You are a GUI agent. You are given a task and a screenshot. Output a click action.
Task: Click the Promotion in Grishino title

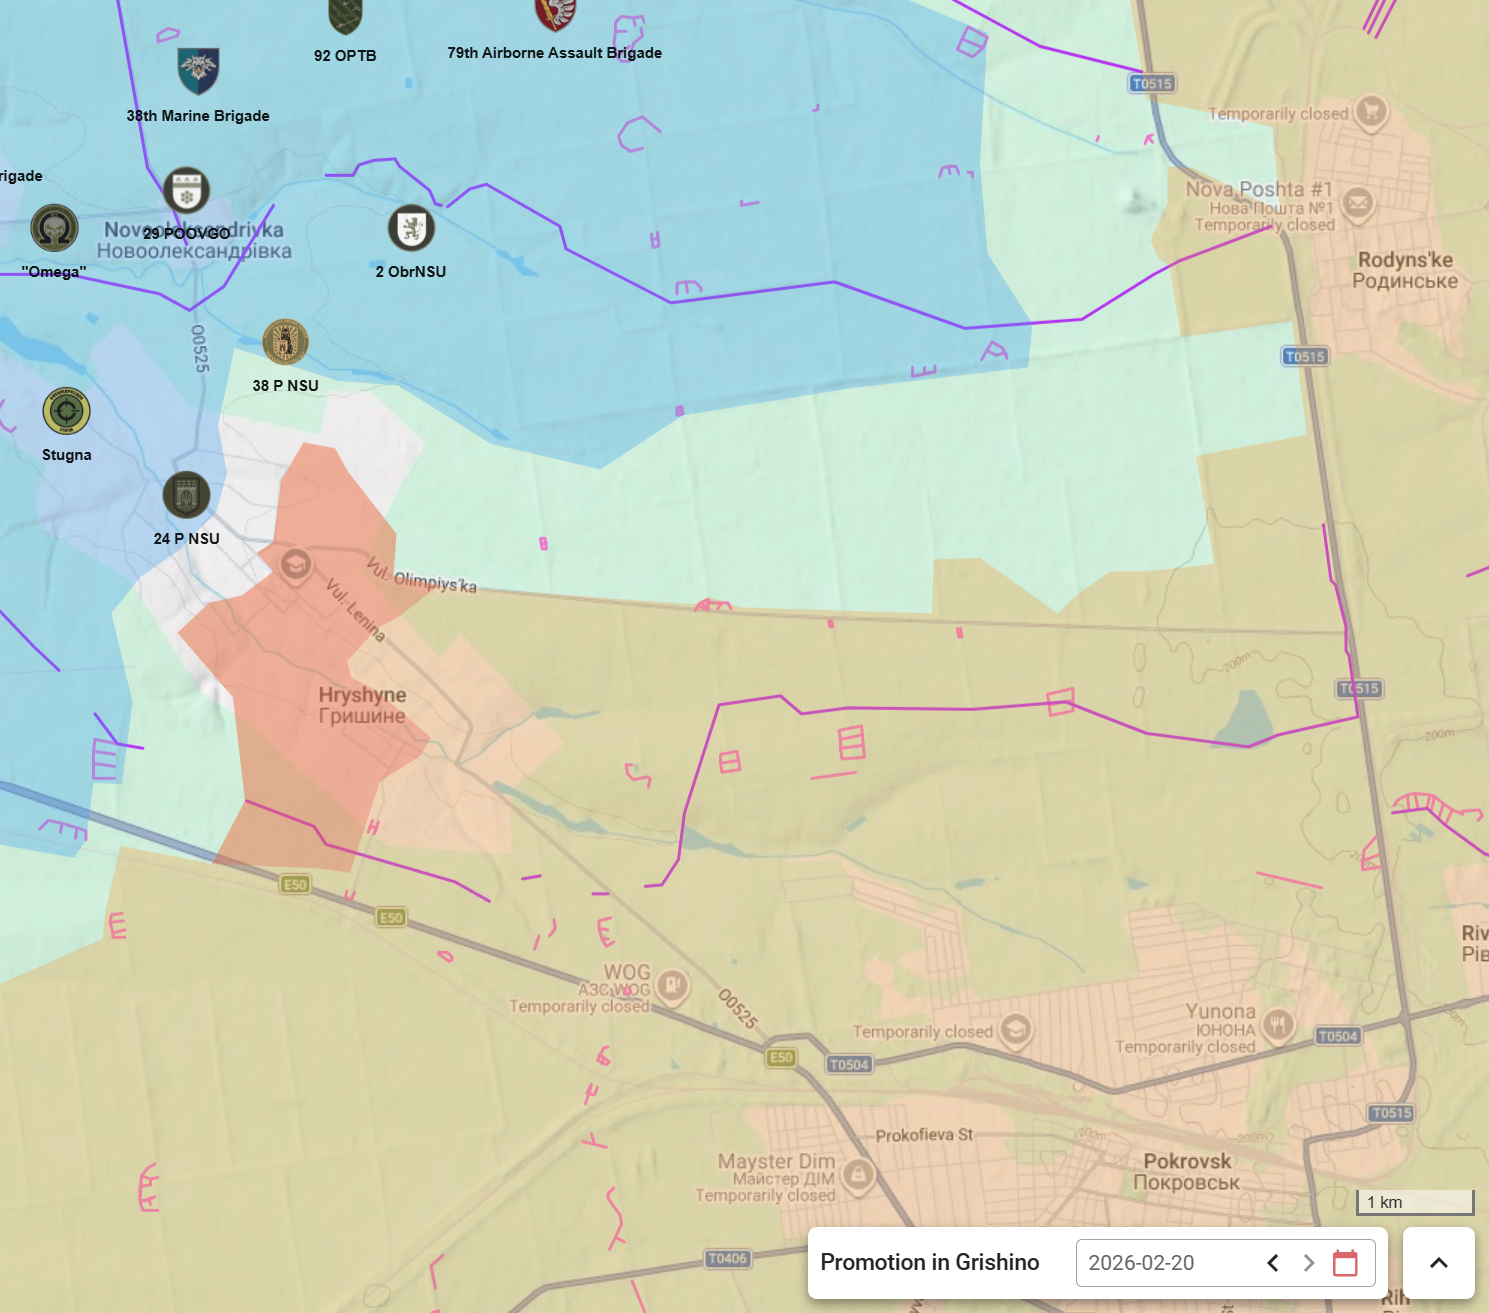click(930, 1262)
